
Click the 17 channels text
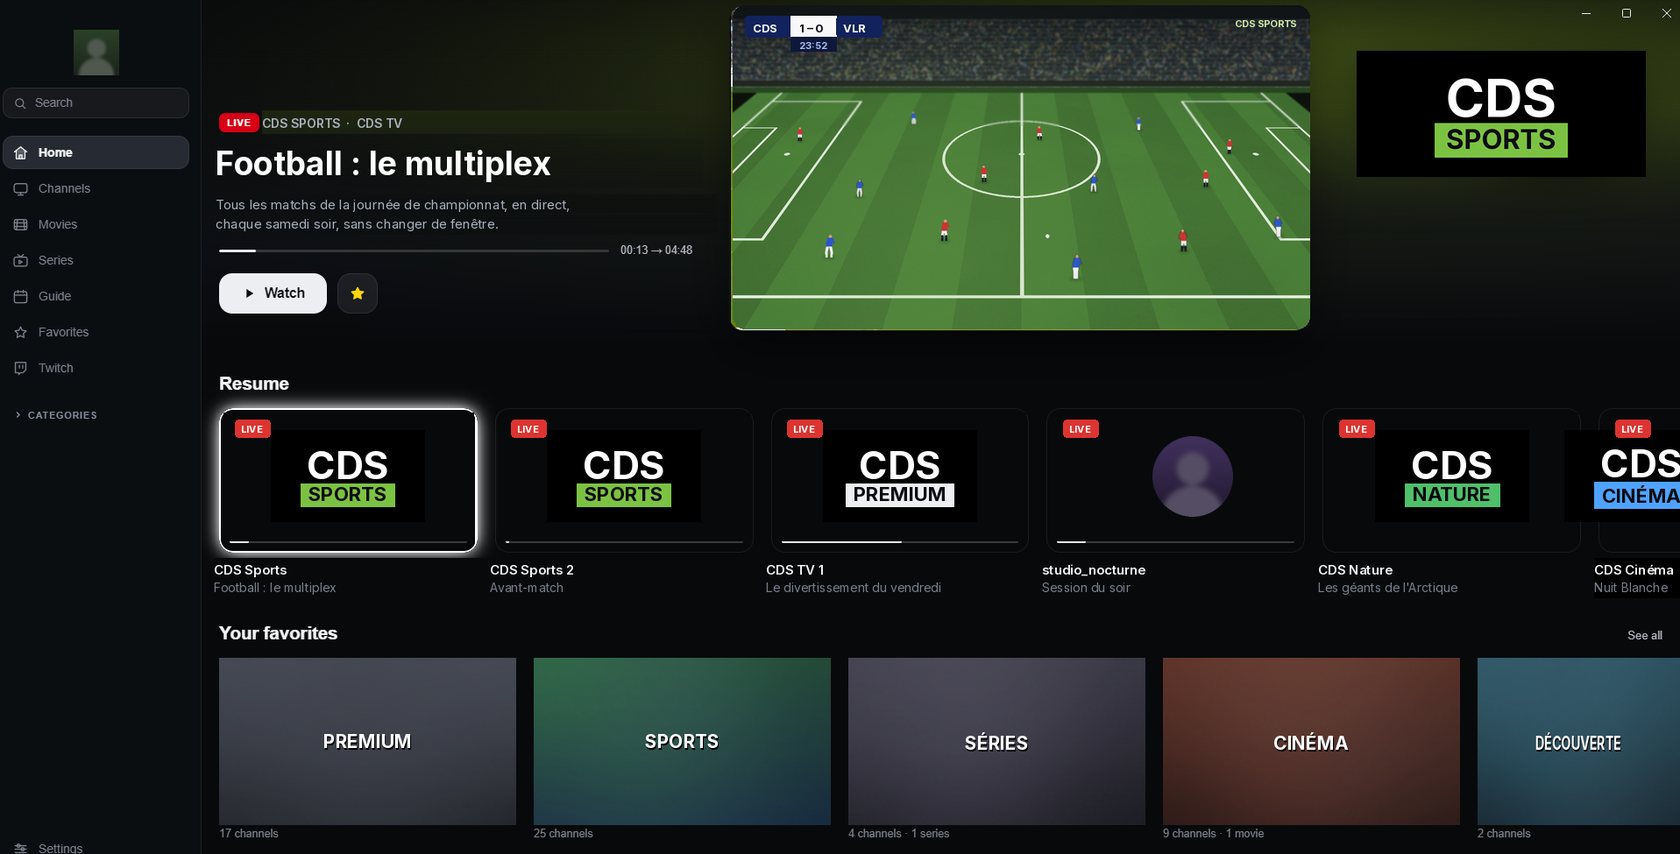pos(249,834)
